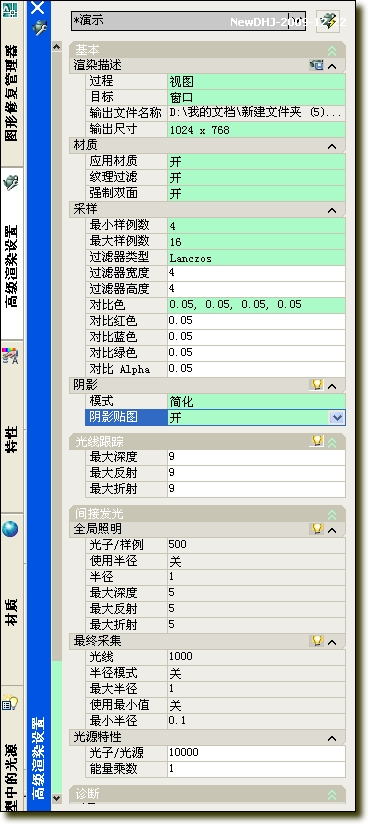Select the 过程 value 视图
The height and width of the screenshot is (824, 368).
tap(257, 81)
